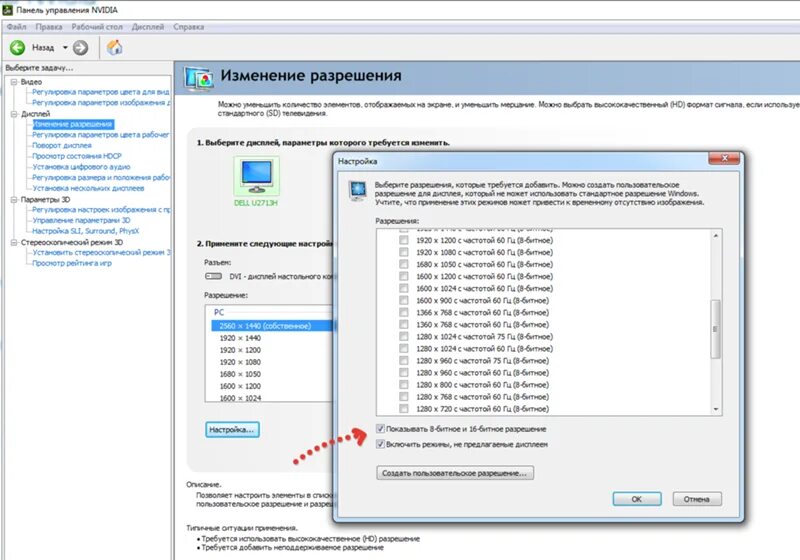
Task: Open Установка нескольких дисплеев link
Action: tap(88, 188)
